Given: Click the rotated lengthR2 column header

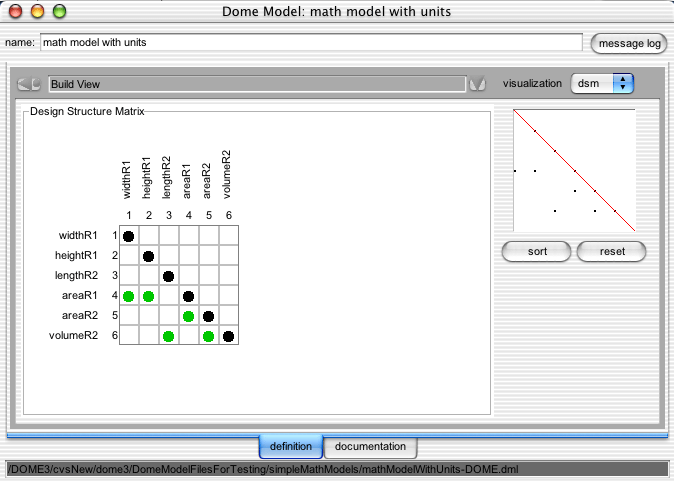Looking at the screenshot, I should tap(166, 177).
